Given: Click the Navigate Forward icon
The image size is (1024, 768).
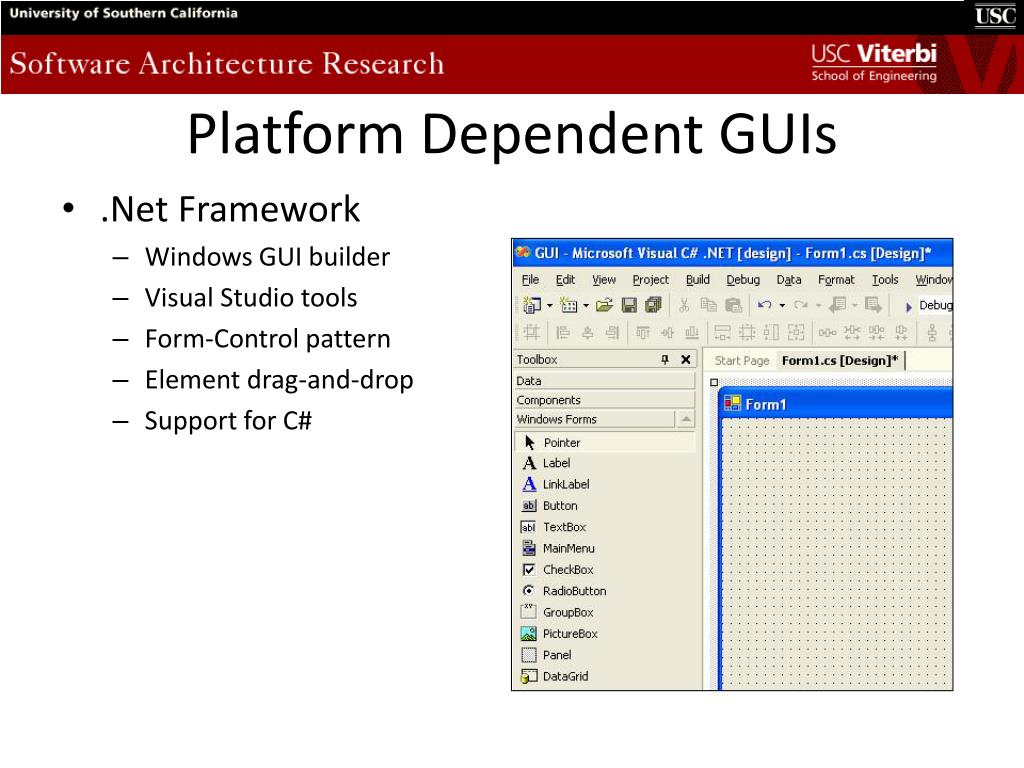Looking at the screenshot, I should (872, 304).
